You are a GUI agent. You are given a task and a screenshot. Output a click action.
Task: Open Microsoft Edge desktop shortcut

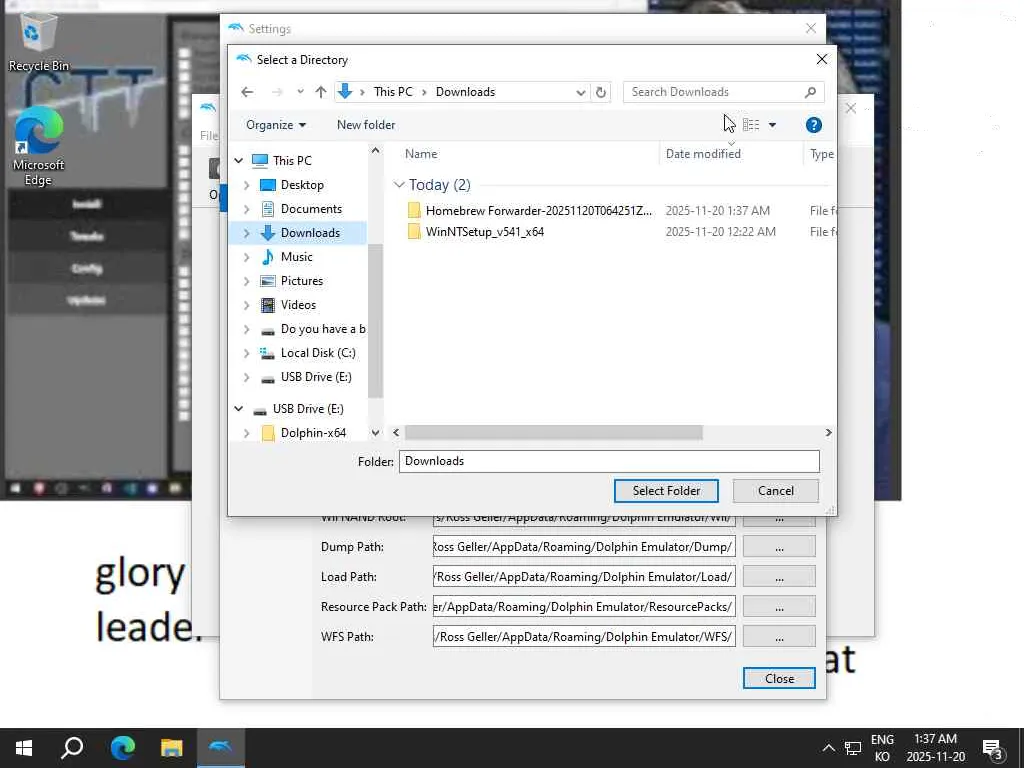click(x=39, y=148)
